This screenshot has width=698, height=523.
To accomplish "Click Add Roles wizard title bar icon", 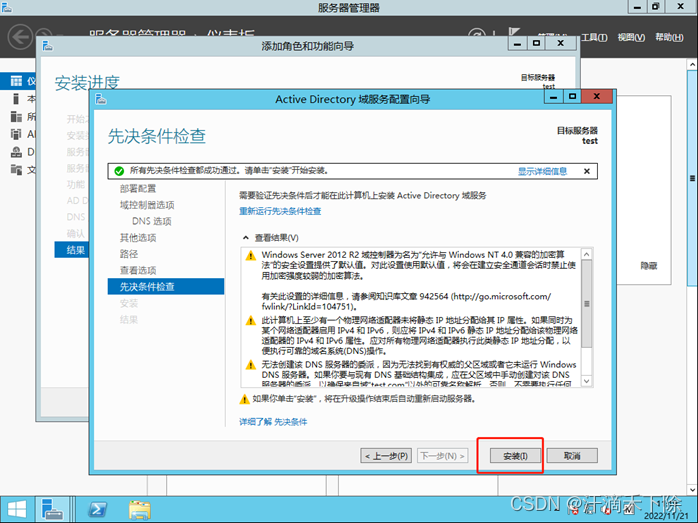I will click(48, 46).
